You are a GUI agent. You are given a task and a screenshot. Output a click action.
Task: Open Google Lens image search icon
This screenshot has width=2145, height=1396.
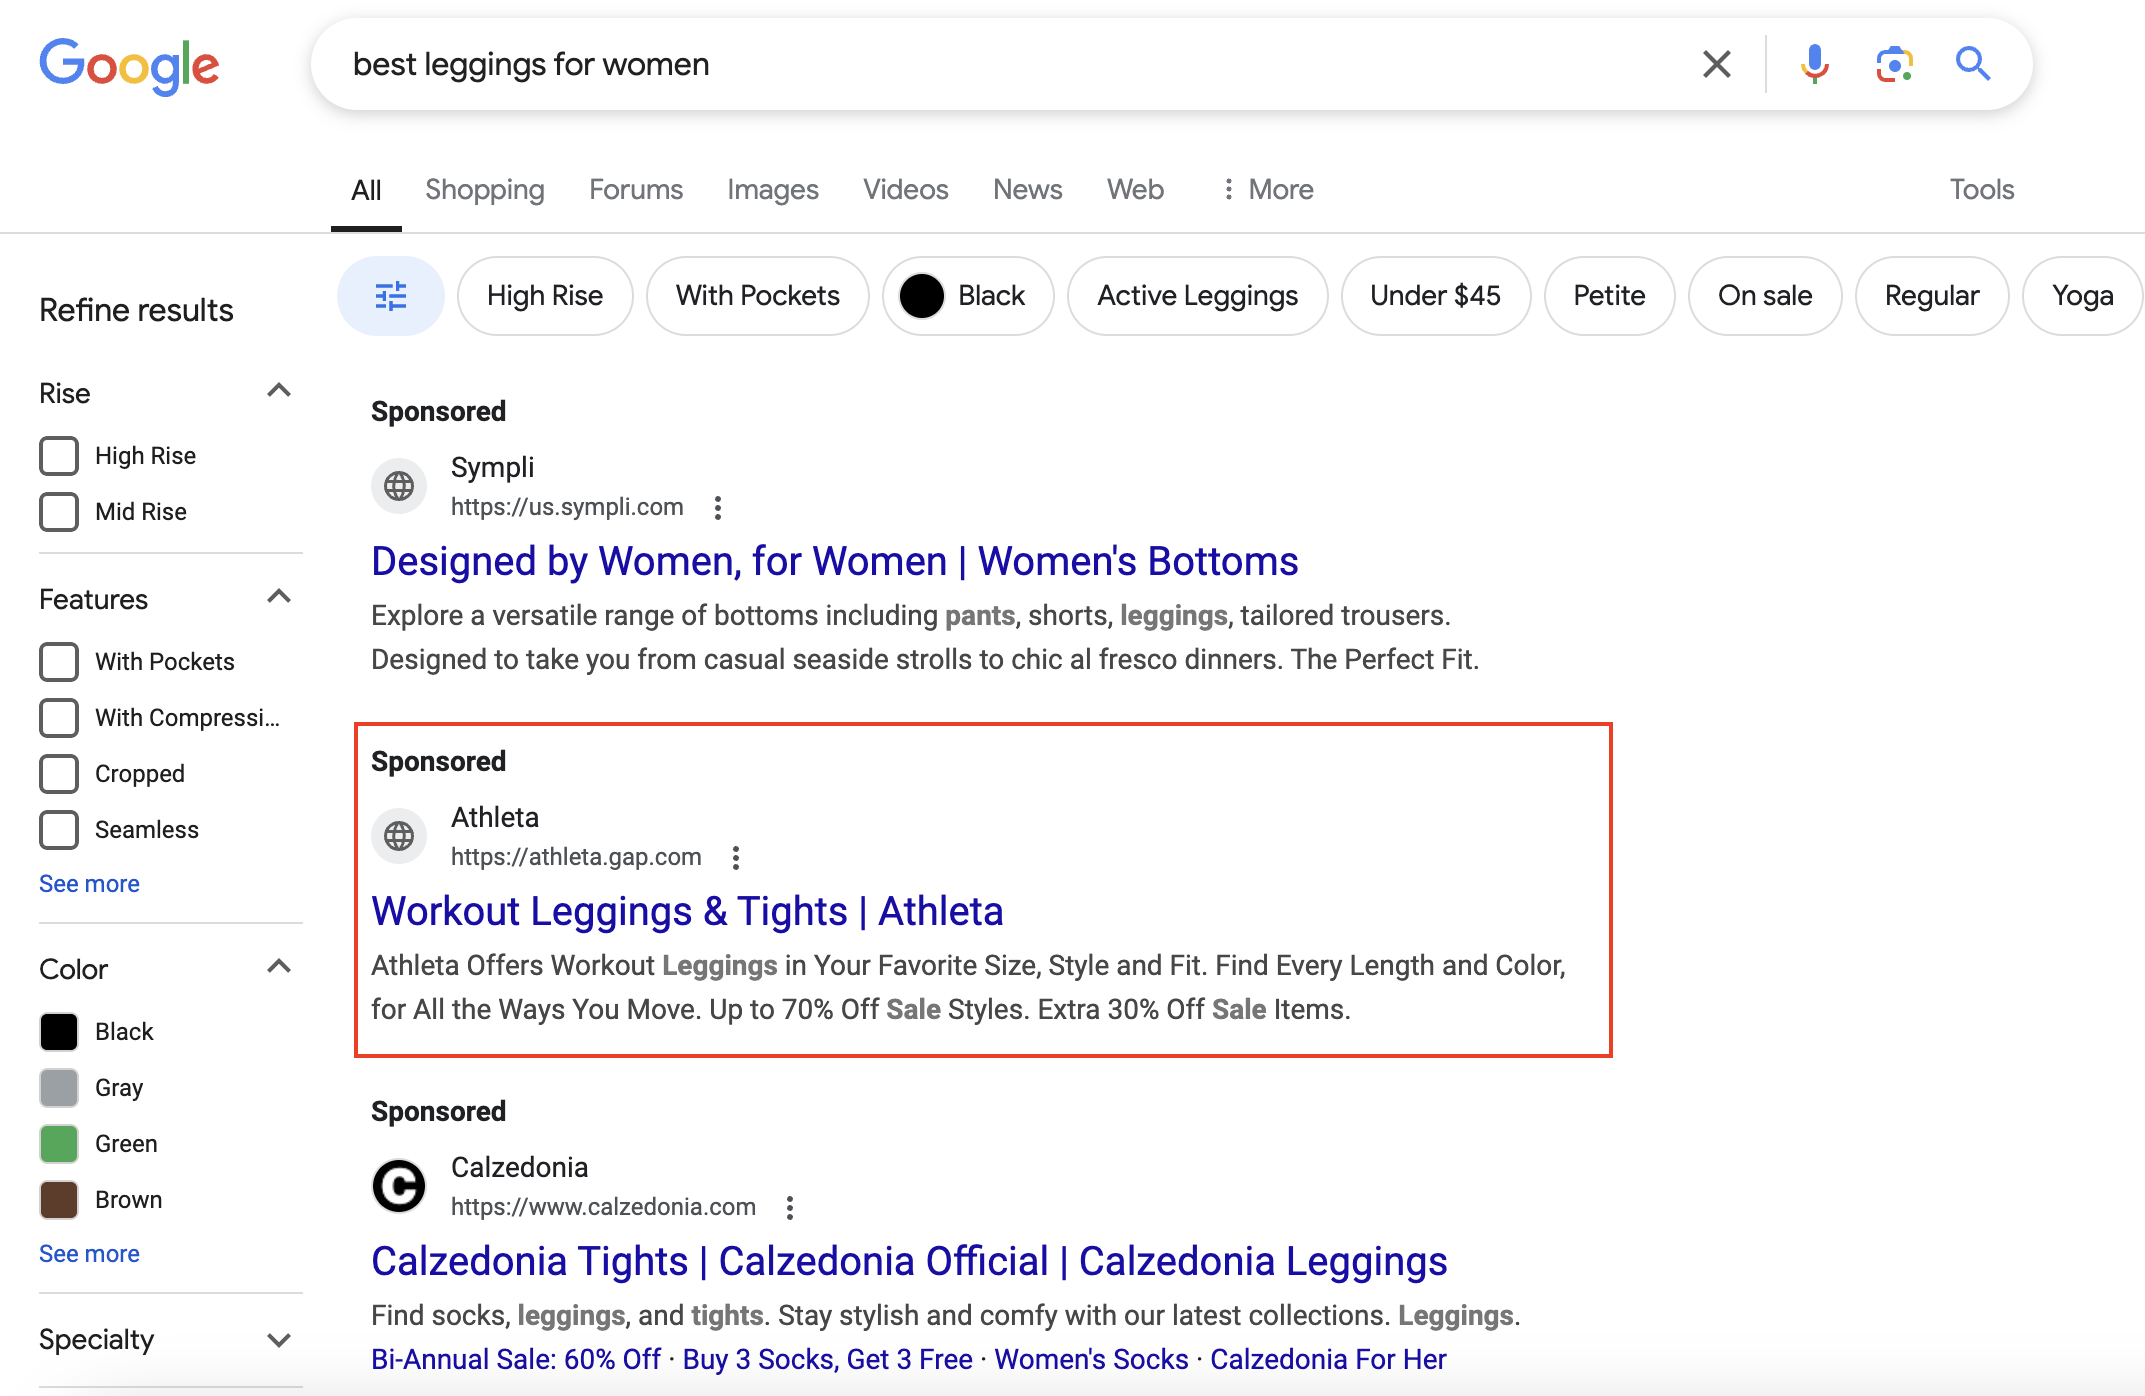1894,64
